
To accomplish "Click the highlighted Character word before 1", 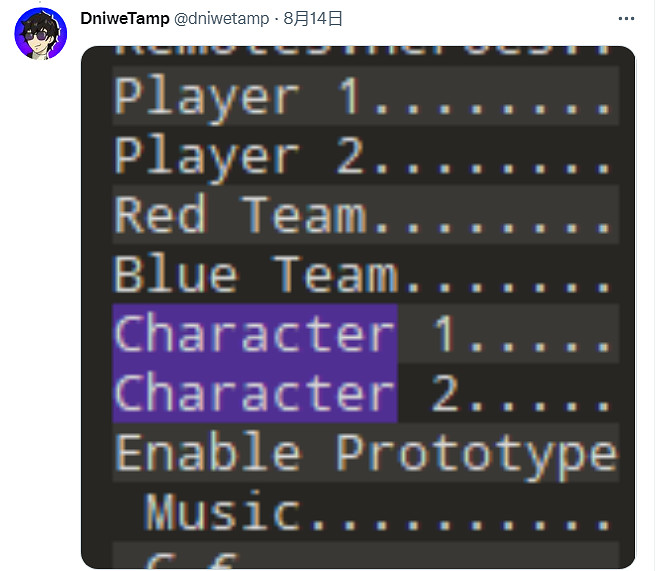I will click(255, 334).
